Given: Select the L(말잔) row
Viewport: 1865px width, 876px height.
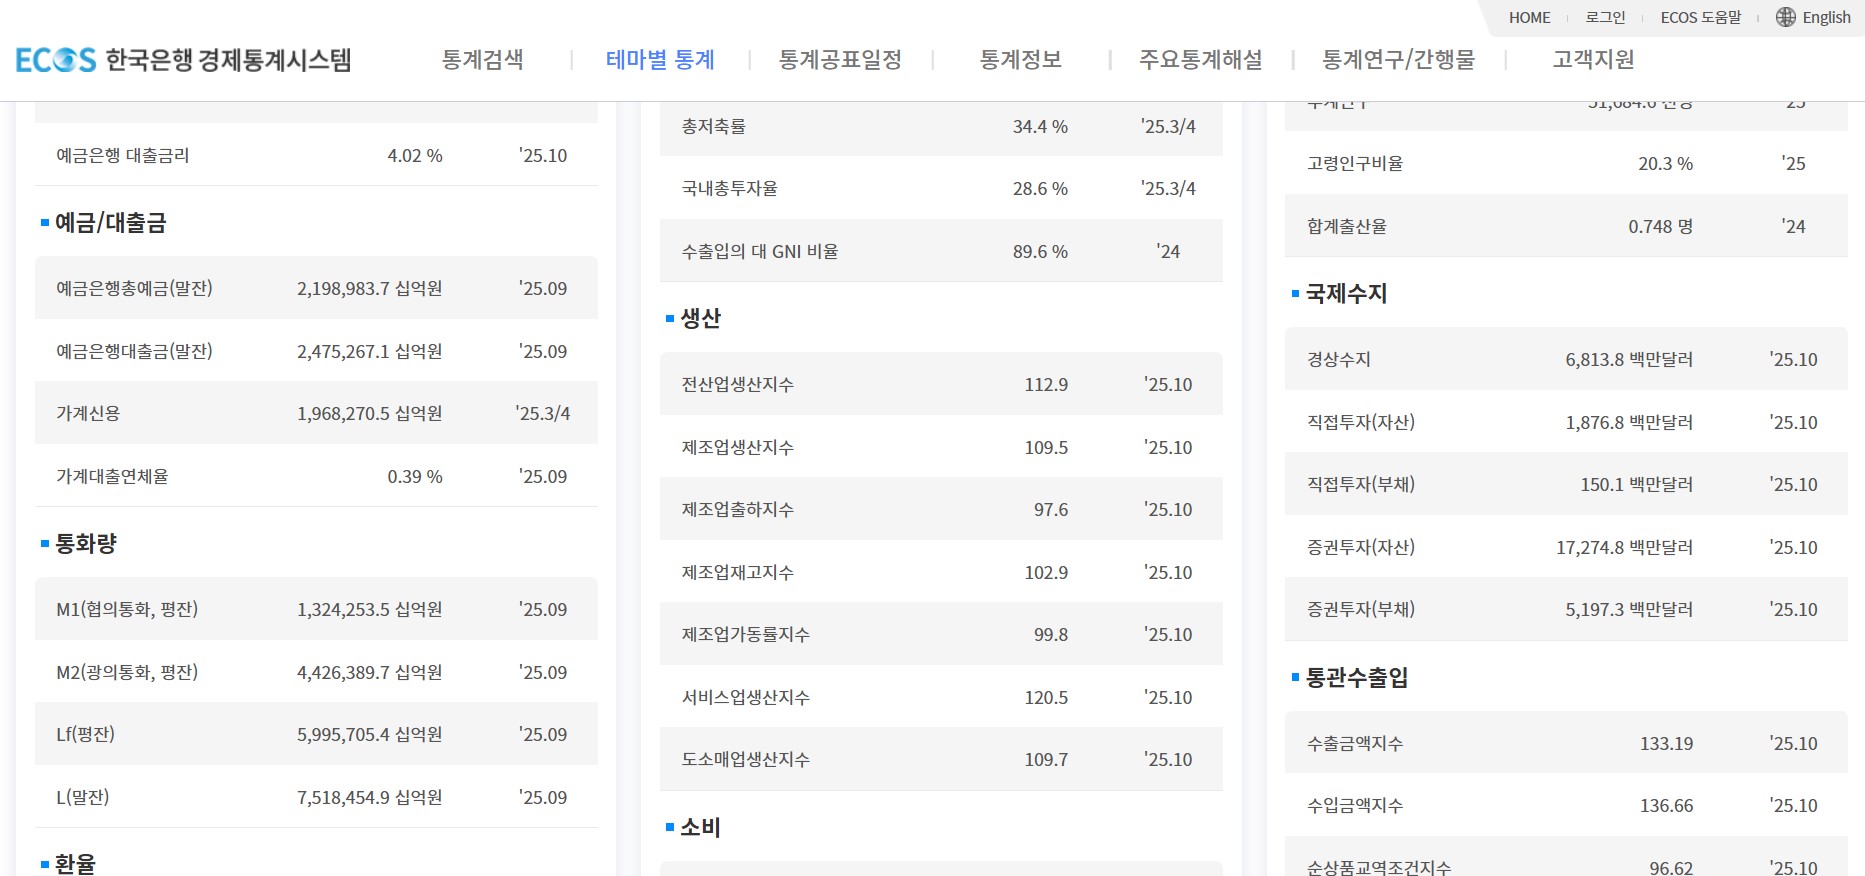Looking at the screenshot, I should (316, 797).
